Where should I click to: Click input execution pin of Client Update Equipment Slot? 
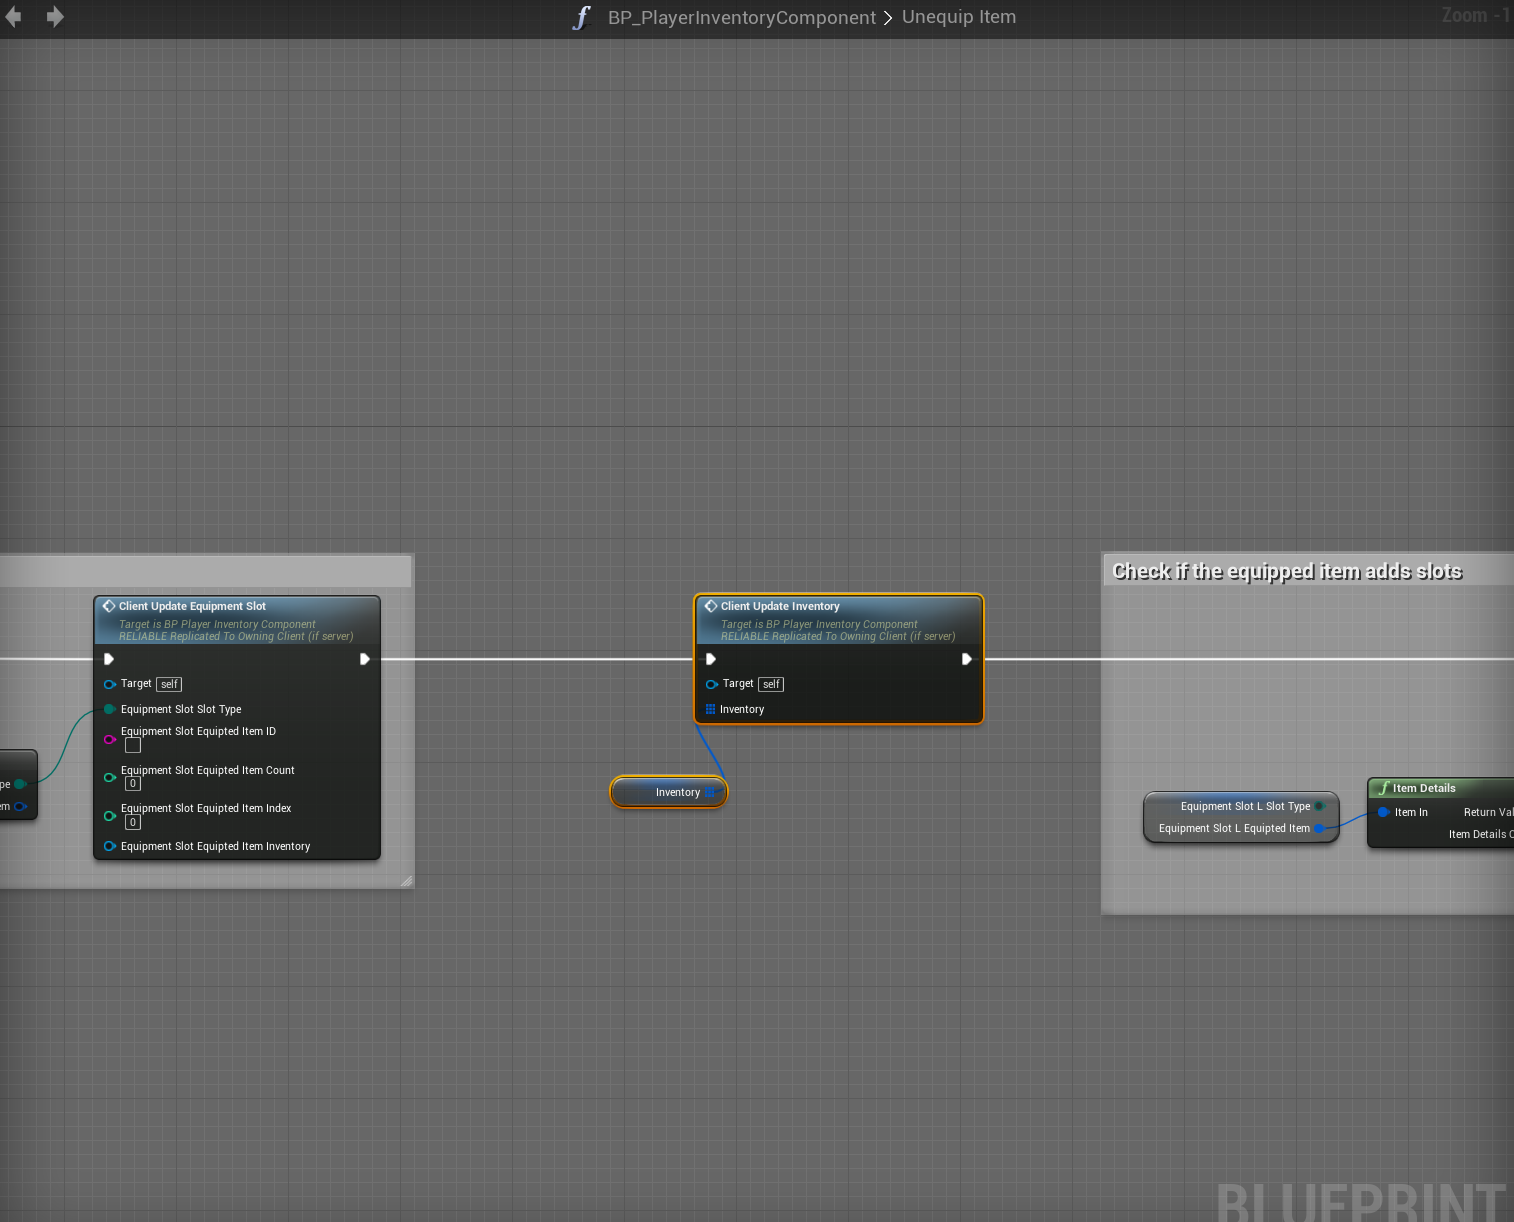pos(109,659)
